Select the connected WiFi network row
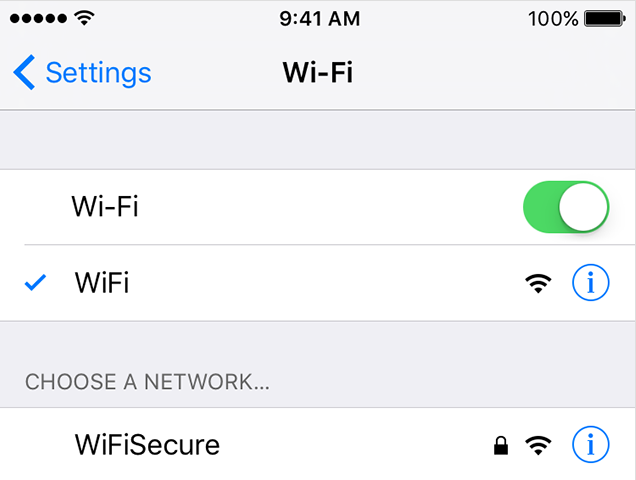The height and width of the screenshot is (480, 636). [x=318, y=283]
